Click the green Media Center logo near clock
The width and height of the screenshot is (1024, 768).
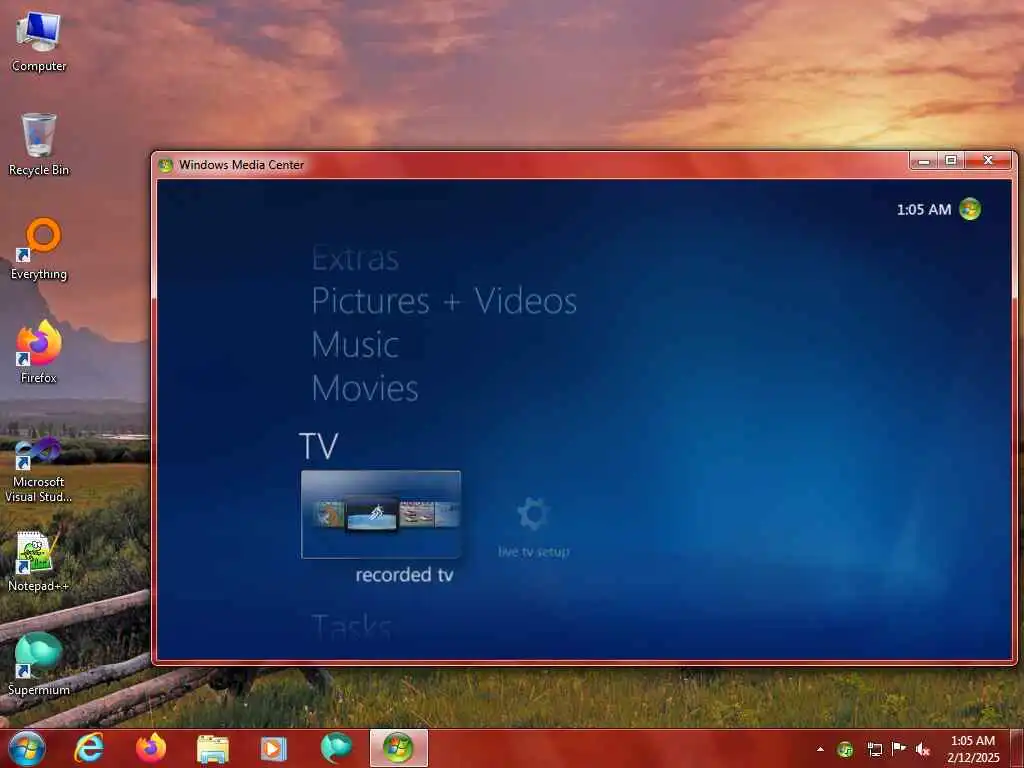pyautogui.click(x=970, y=209)
